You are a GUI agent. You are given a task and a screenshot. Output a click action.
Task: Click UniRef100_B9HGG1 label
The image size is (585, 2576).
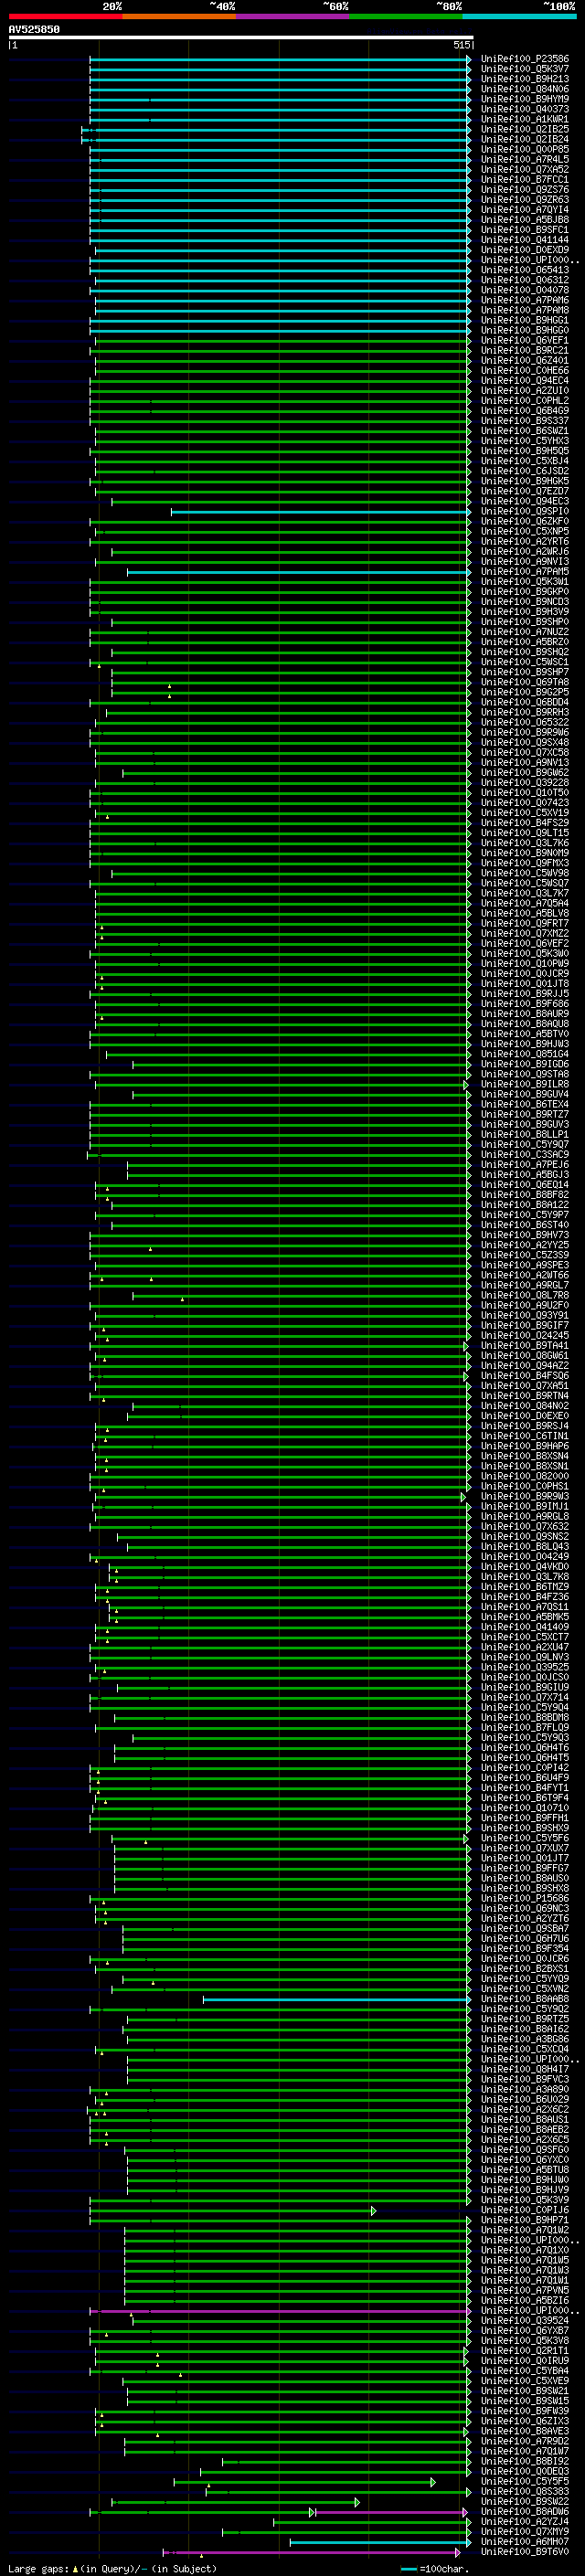525,320
